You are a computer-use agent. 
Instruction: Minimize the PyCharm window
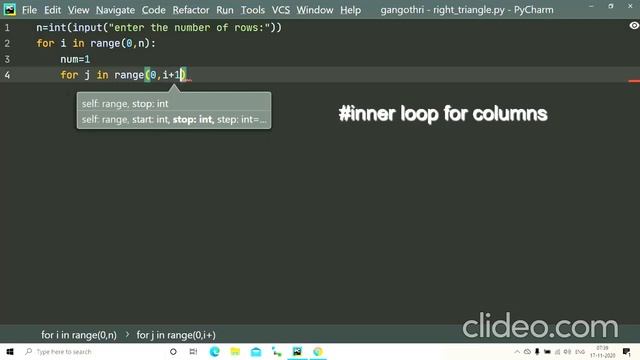[591, 7]
